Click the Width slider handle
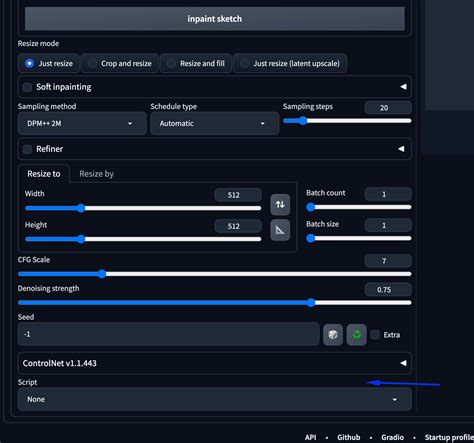Viewport: 474px width, 443px height. coord(81,208)
